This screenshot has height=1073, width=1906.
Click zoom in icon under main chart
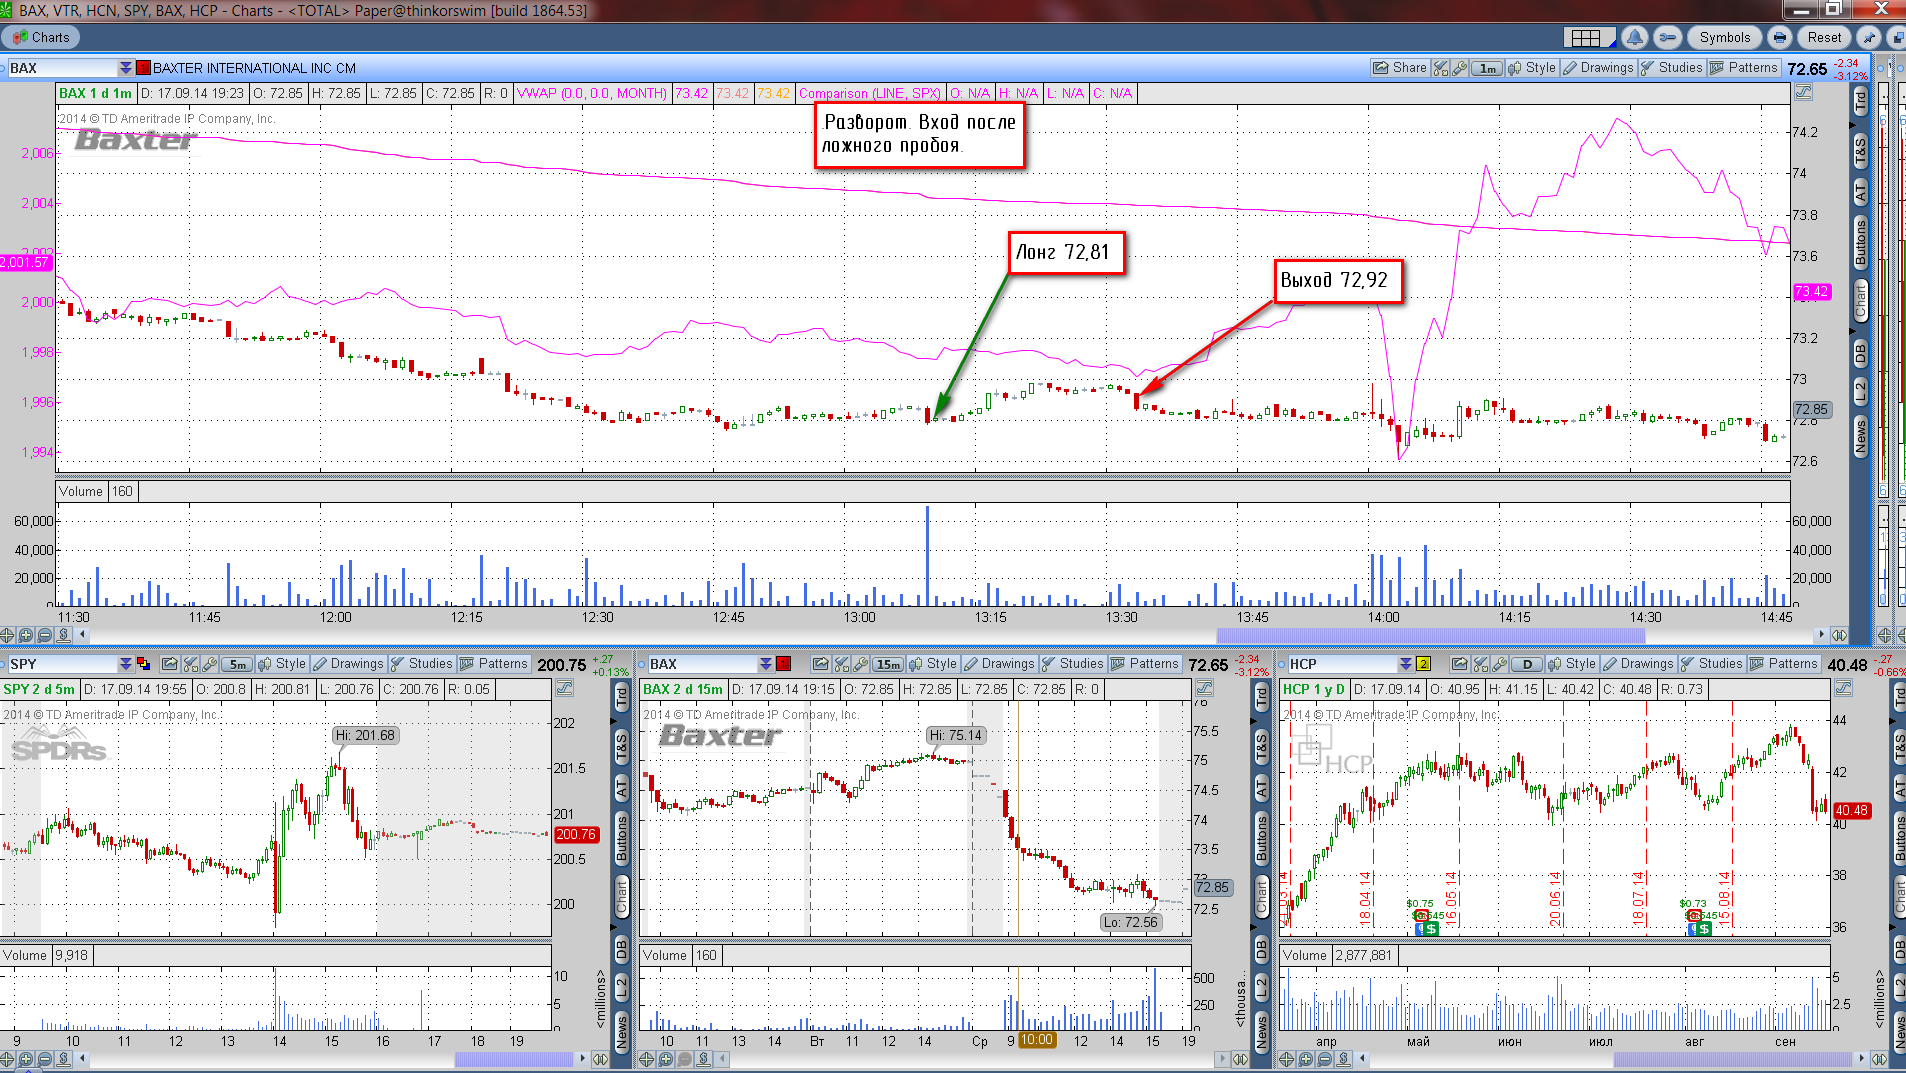26,635
